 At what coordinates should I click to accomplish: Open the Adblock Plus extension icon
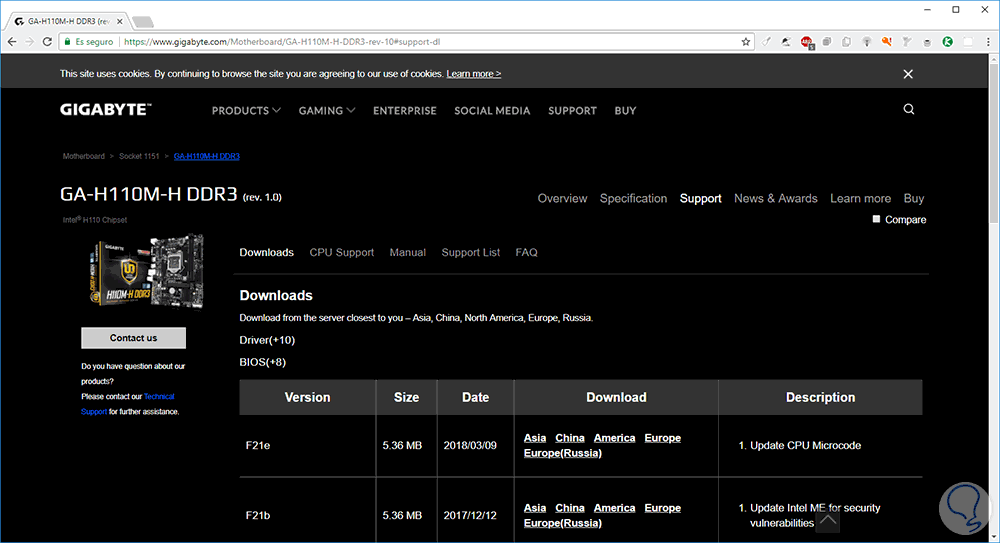click(x=807, y=42)
